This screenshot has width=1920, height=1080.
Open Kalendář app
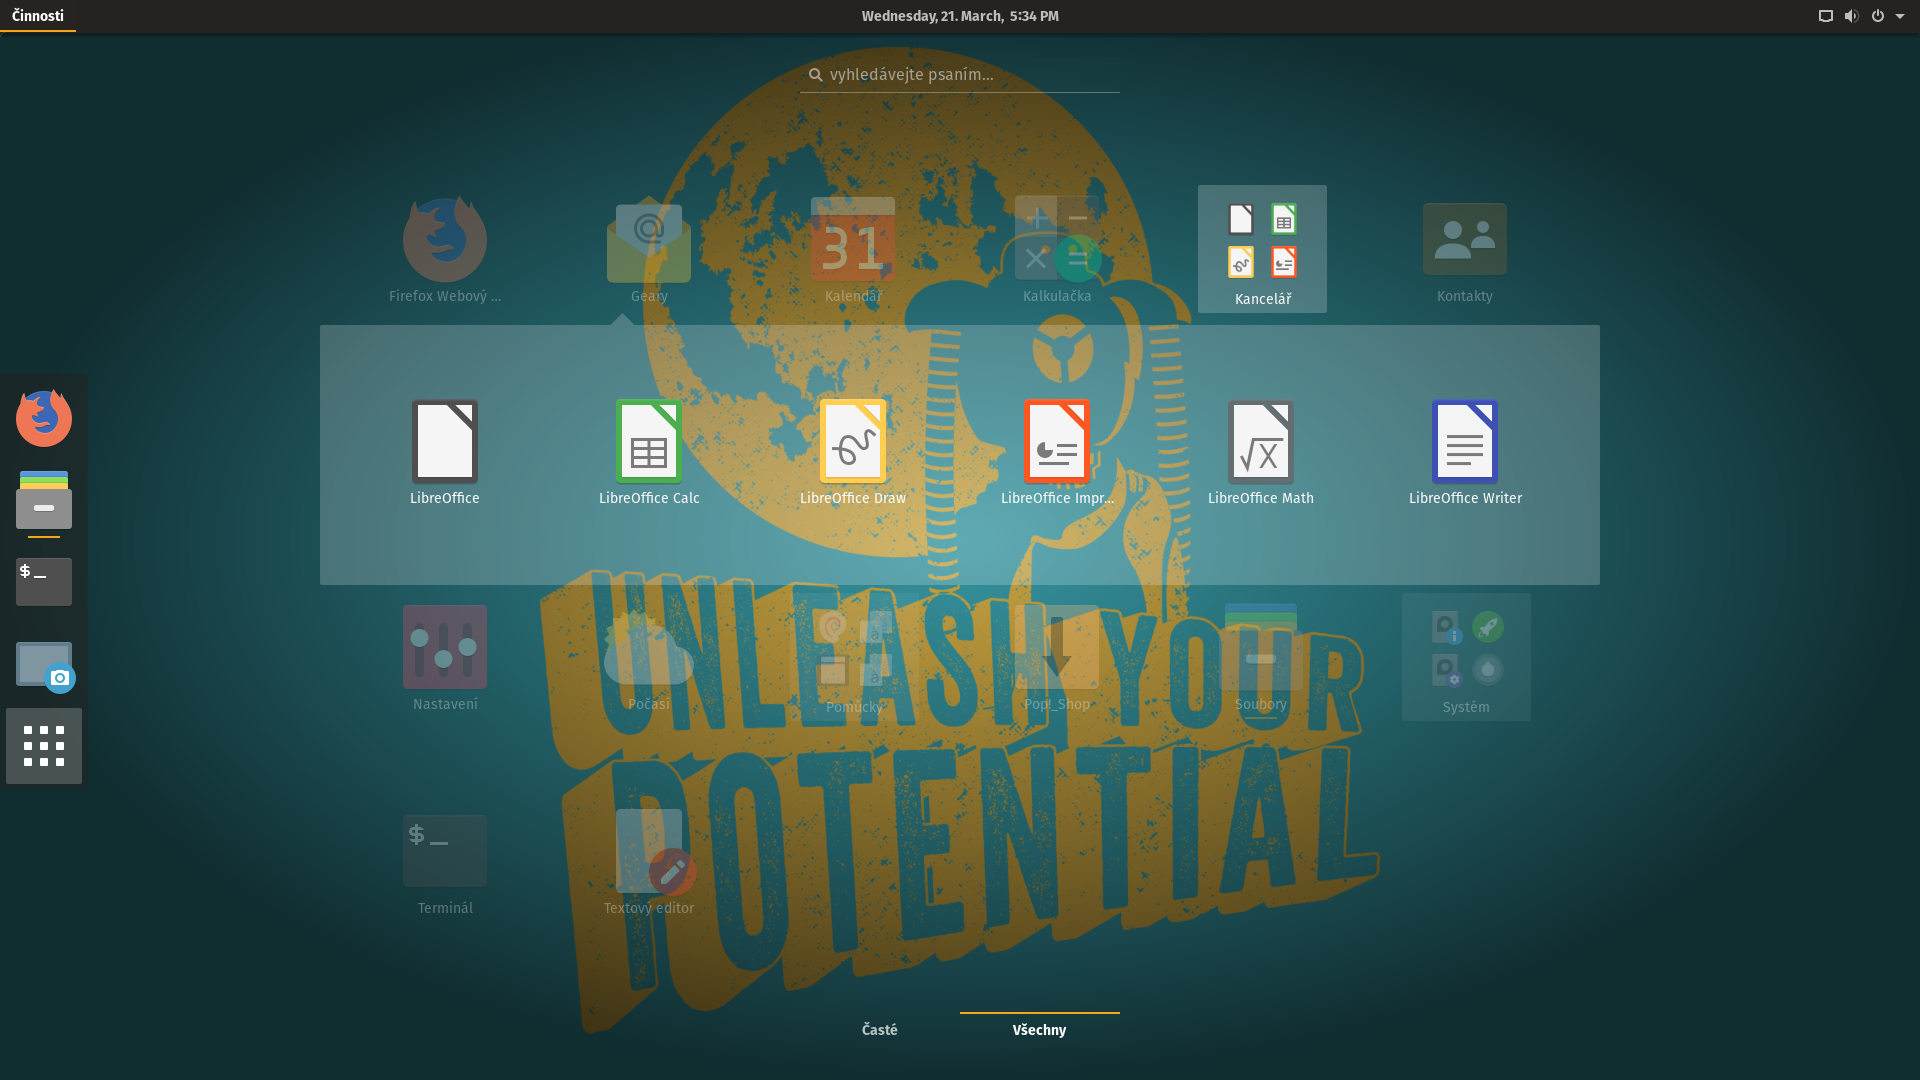click(x=853, y=240)
